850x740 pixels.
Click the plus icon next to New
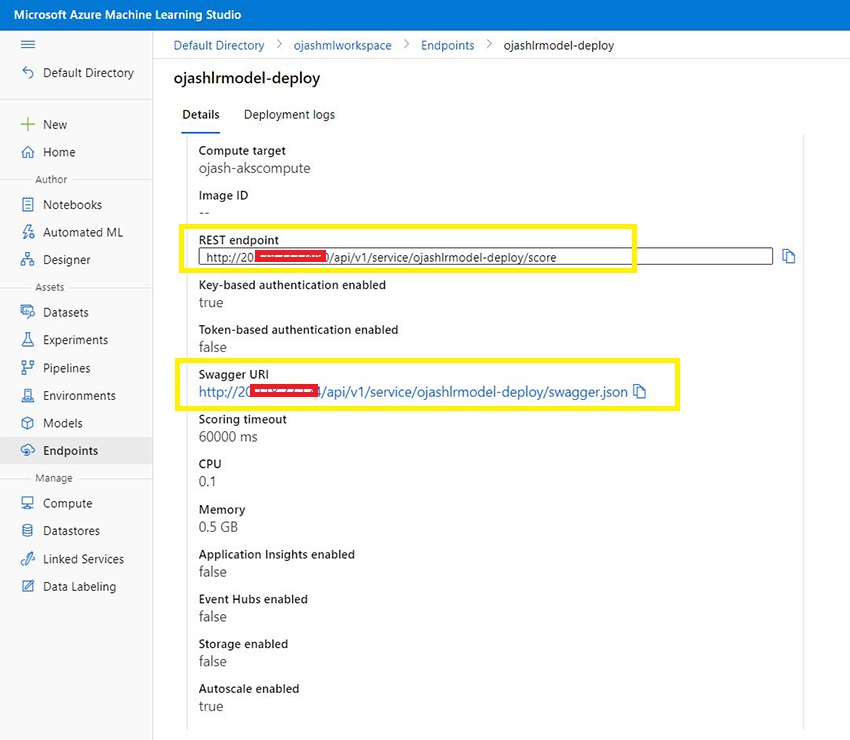pos(28,124)
